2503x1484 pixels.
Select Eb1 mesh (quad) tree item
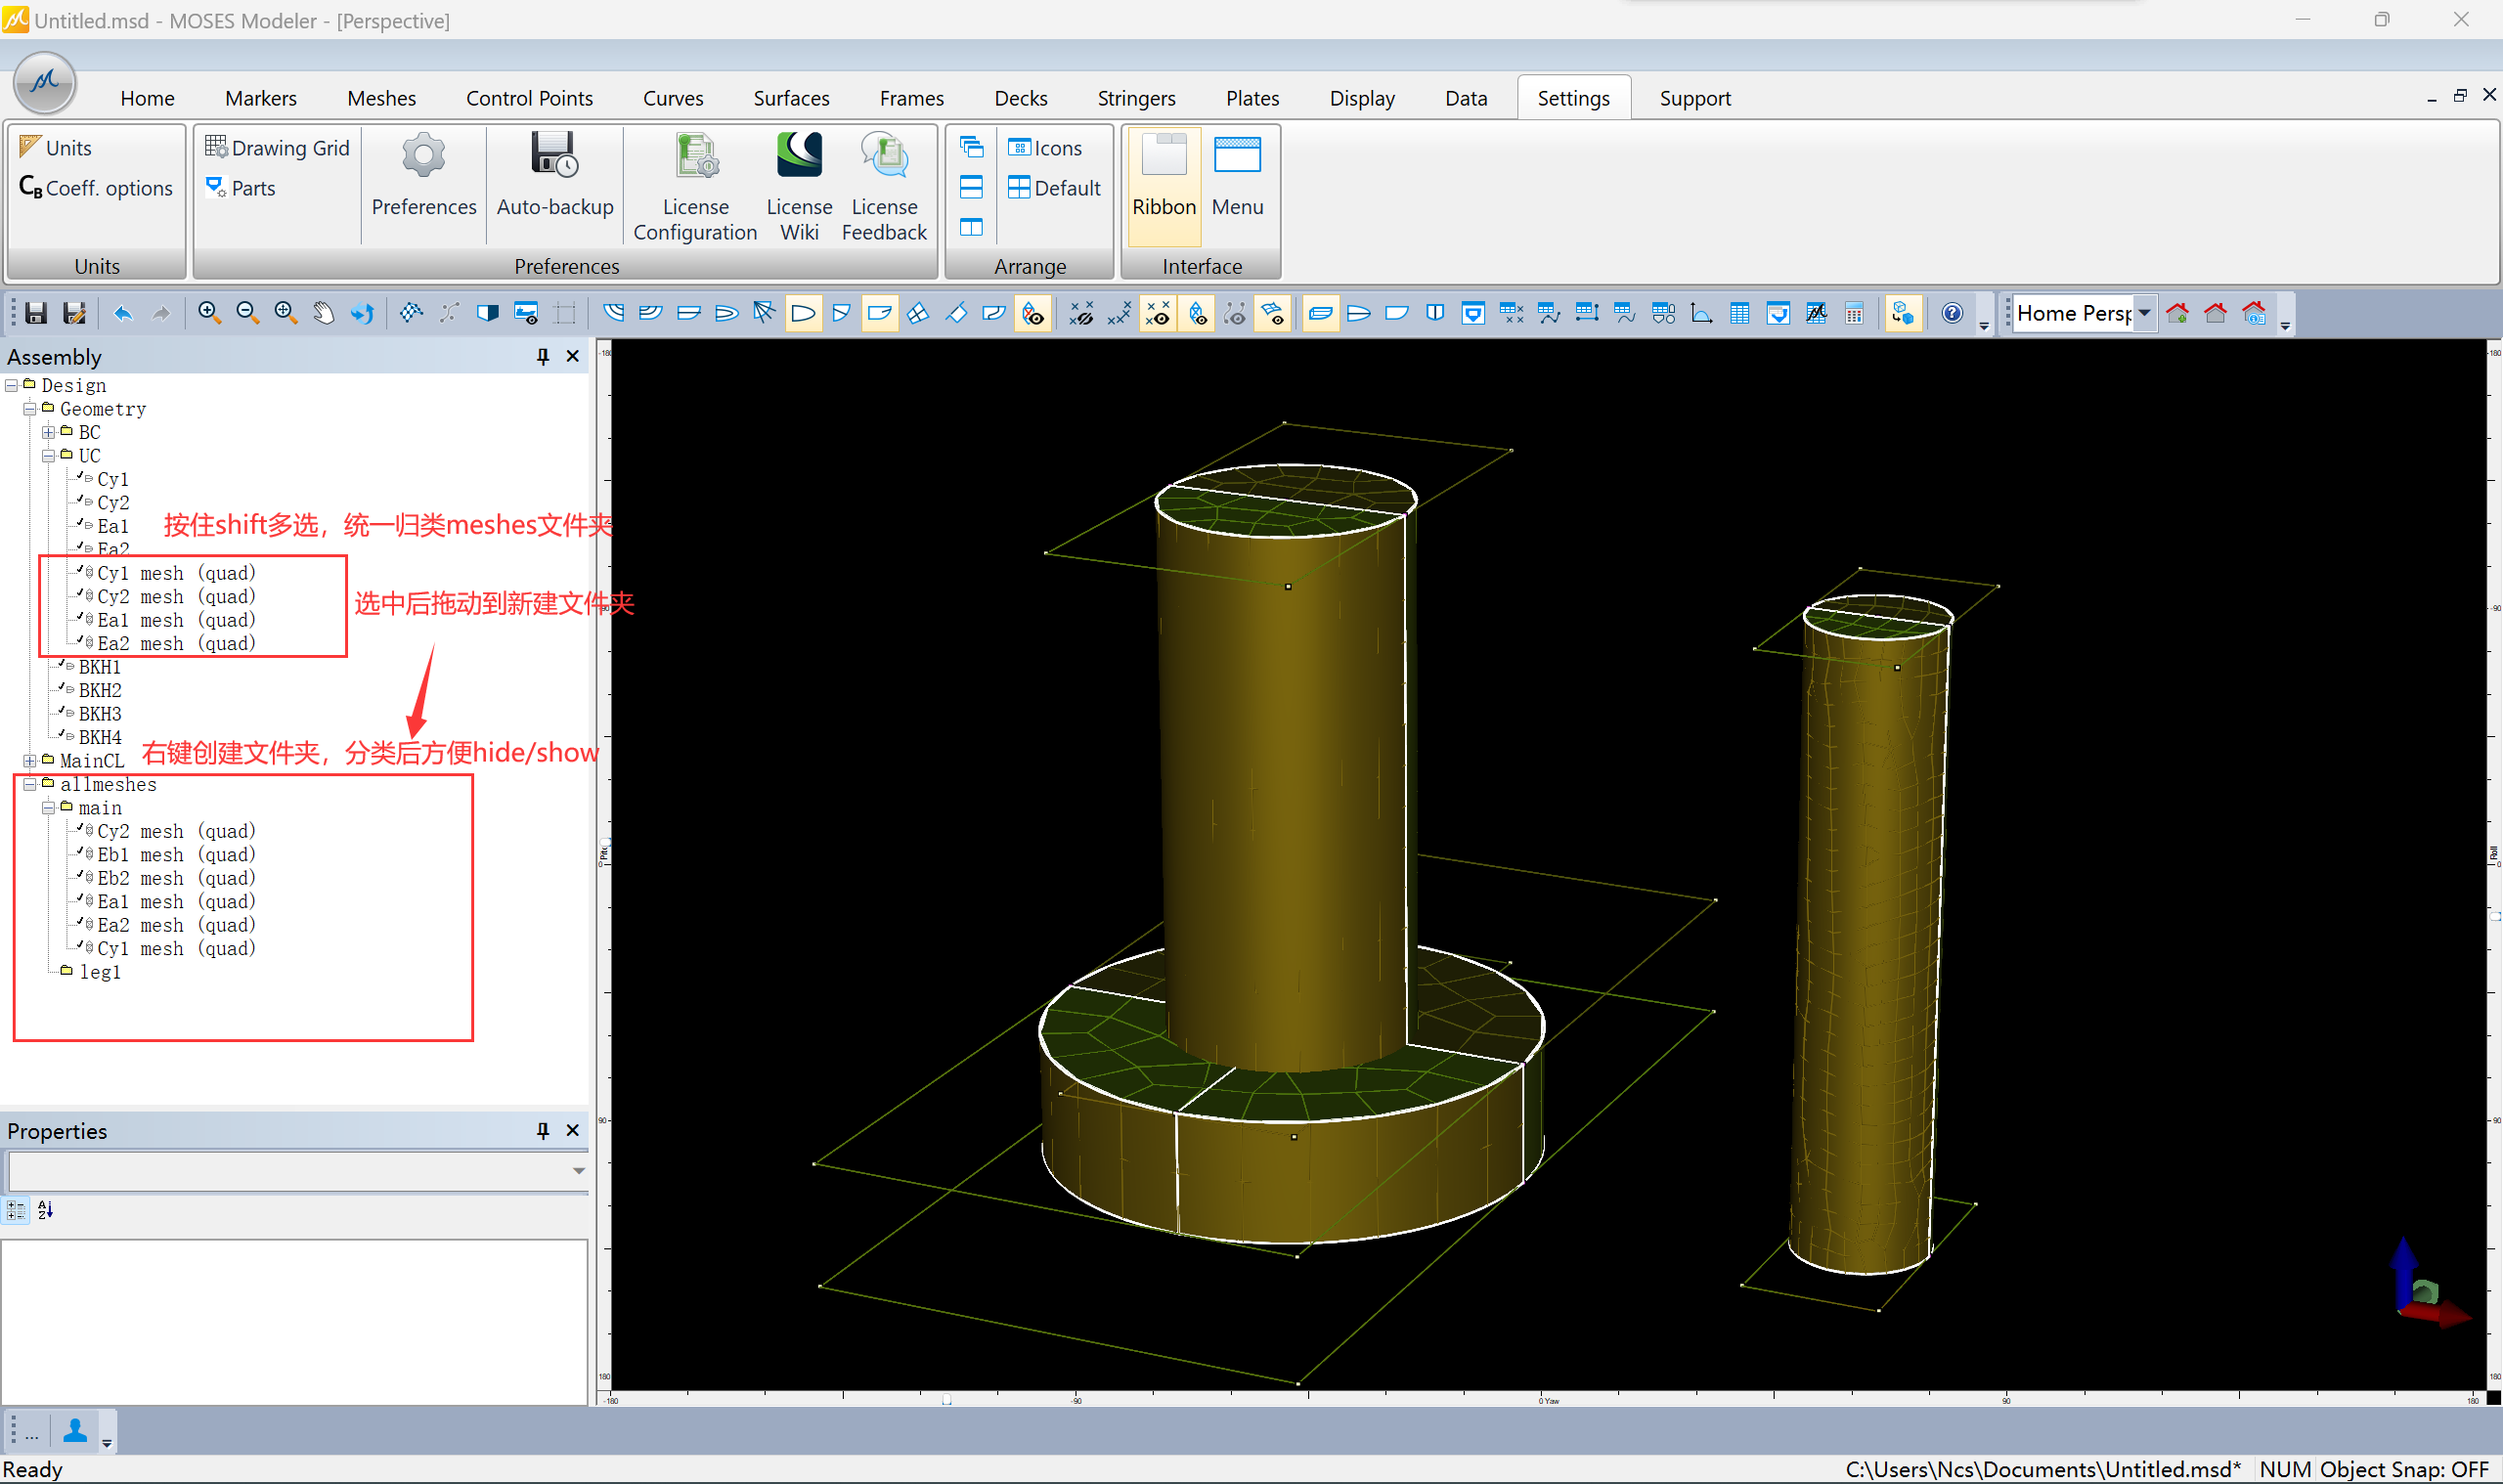175,855
